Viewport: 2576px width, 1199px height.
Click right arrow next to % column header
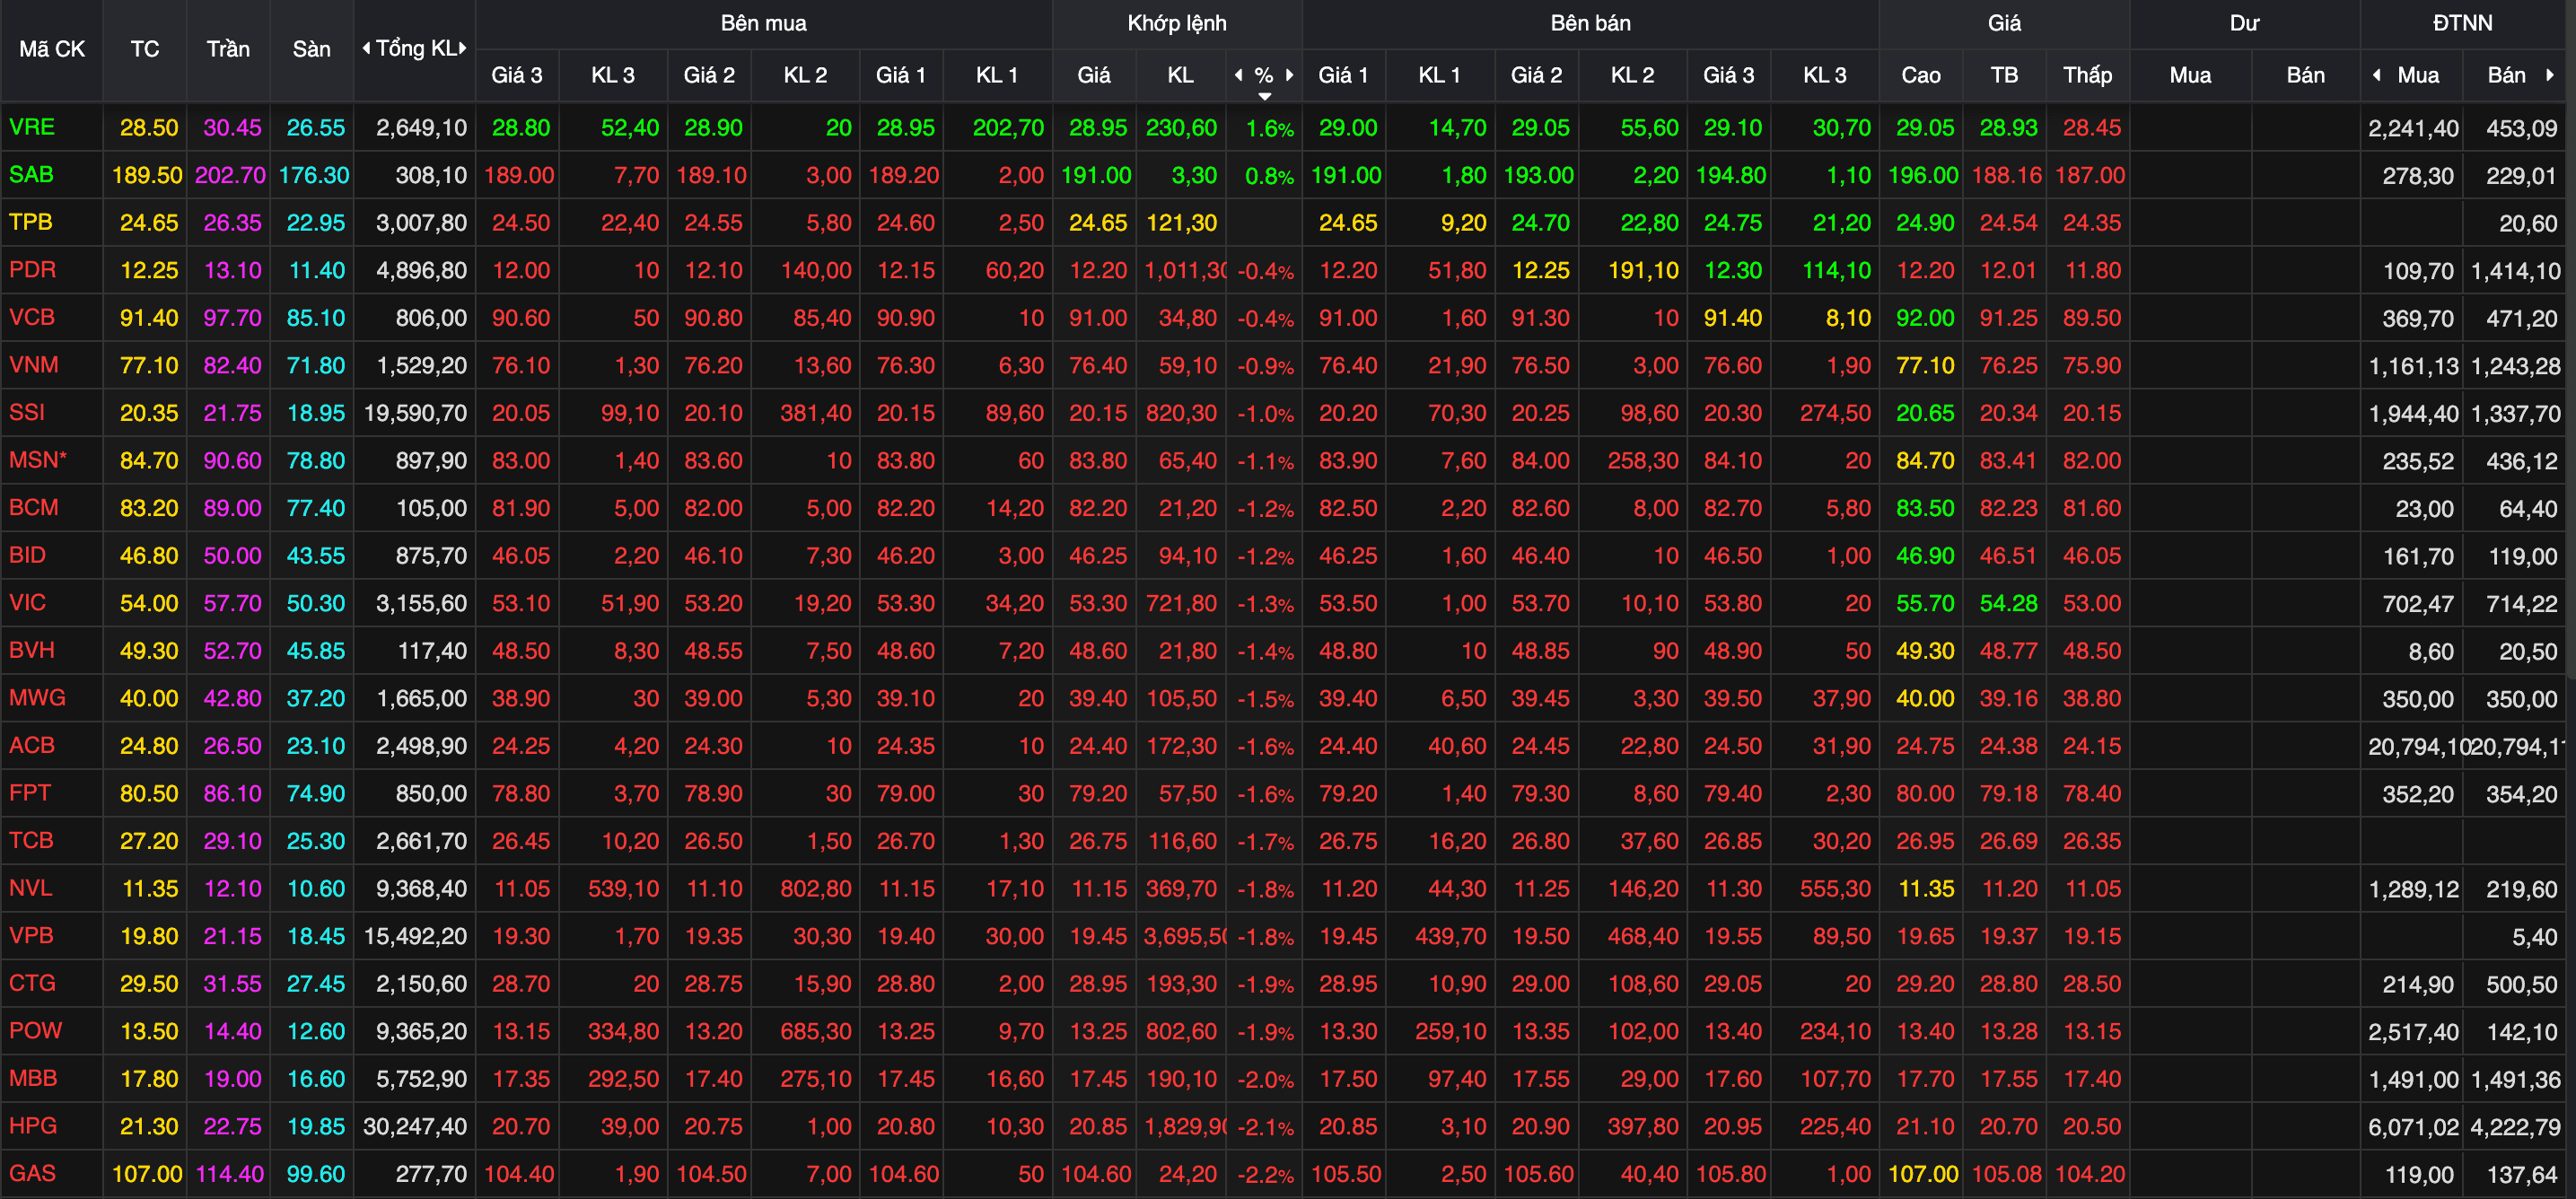coord(1290,75)
